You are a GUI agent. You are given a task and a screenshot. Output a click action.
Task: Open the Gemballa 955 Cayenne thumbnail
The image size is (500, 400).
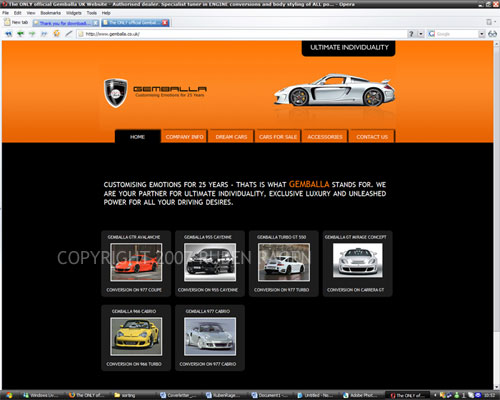coord(210,262)
